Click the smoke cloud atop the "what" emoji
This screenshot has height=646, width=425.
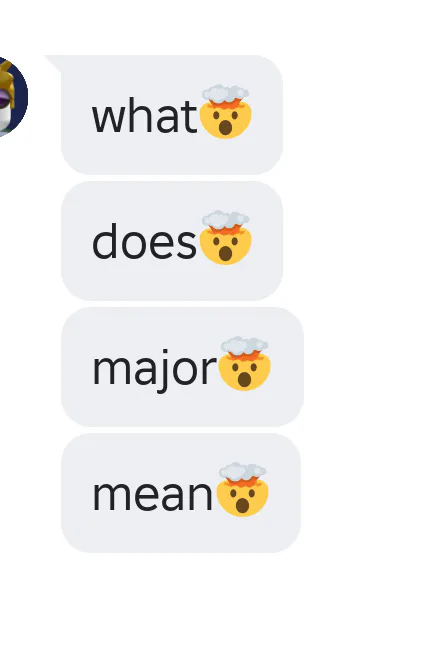pyautogui.click(x=226, y=94)
